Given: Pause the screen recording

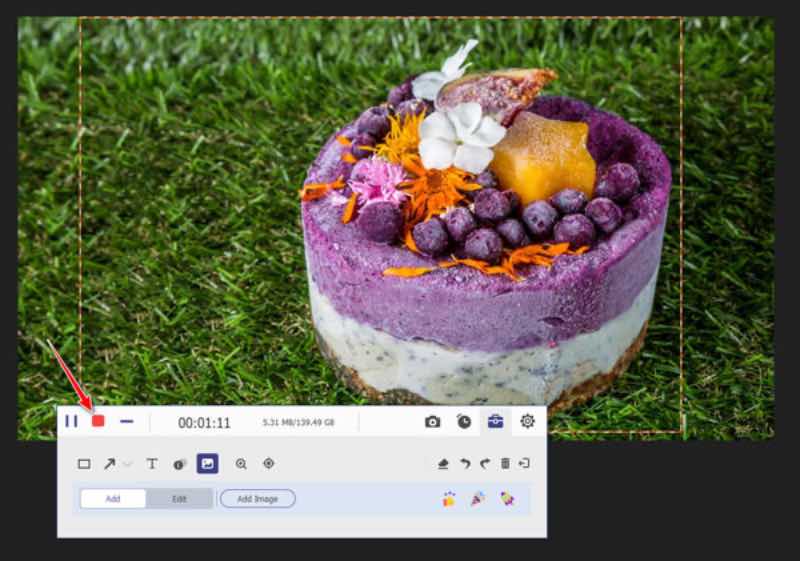Looking at the screenshot, I should [71, 421].
